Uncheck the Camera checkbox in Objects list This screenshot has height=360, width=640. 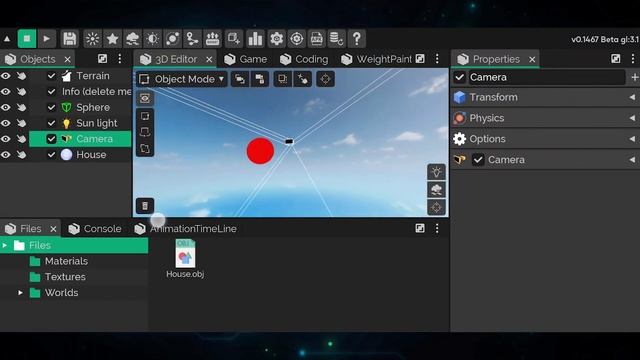(51, 139)
